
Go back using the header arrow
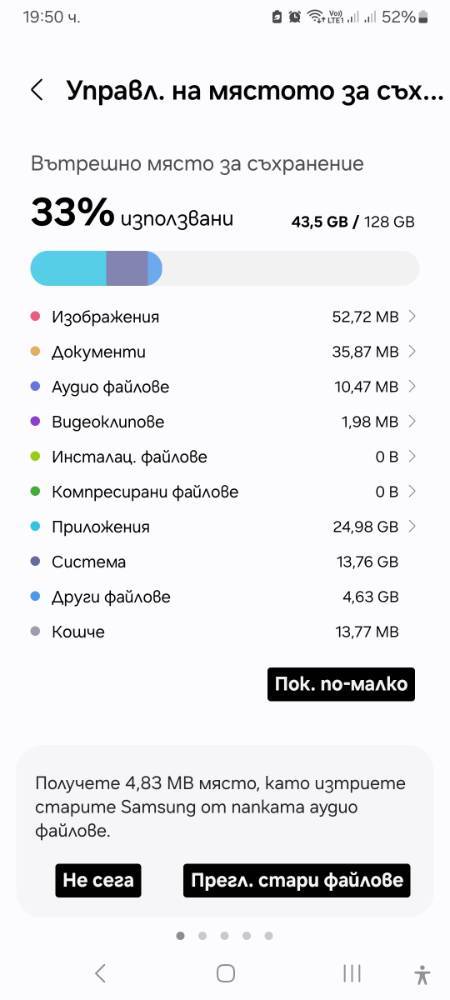click(38, 91)
